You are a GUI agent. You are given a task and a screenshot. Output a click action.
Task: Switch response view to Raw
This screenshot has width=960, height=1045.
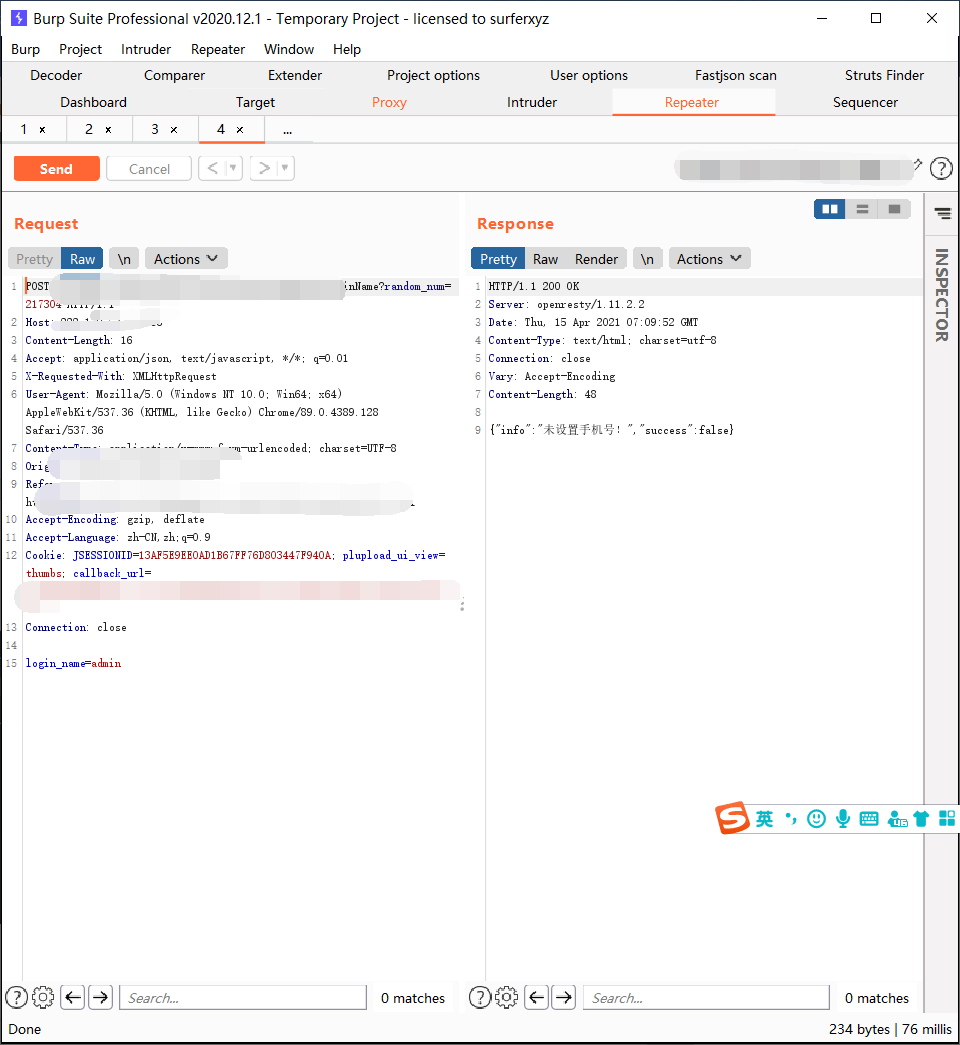pos(545,259)
